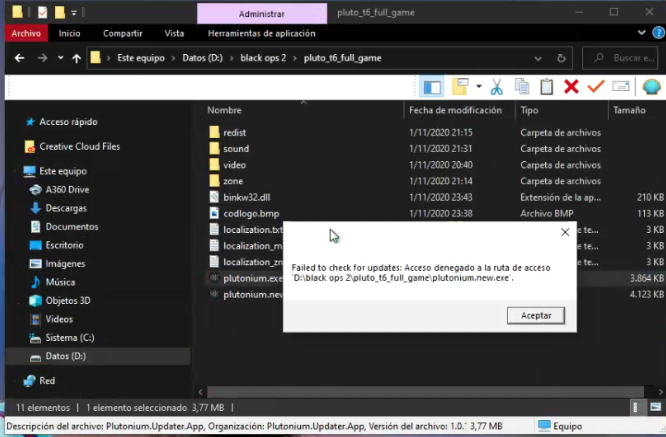Click the shell globe toolbar icon
The image size is (666, 437).
point(652,87)
